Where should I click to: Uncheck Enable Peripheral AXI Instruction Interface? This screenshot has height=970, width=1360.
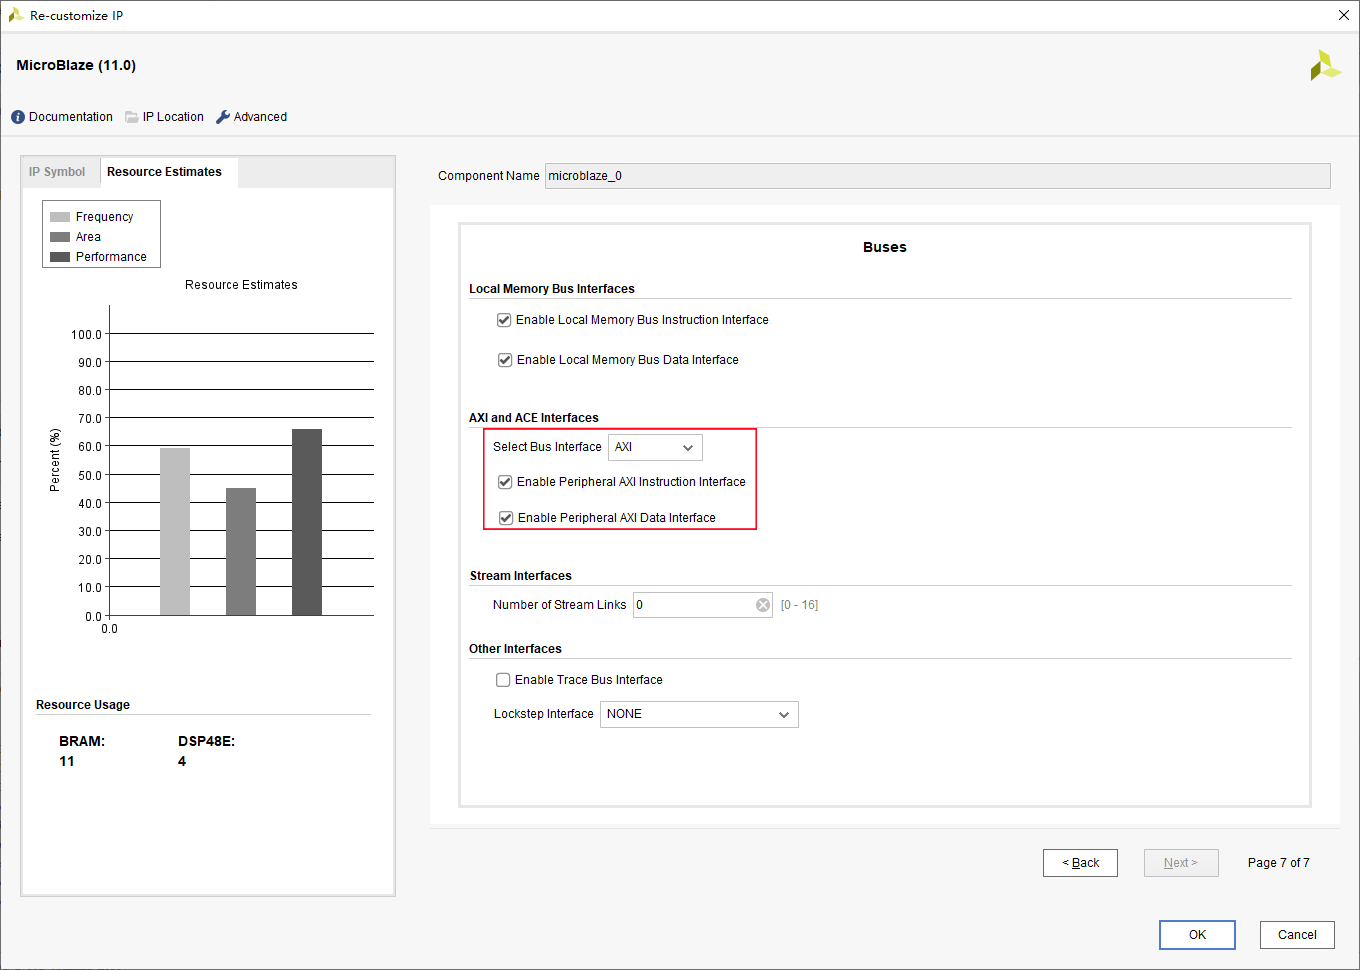tap(505, 482)
